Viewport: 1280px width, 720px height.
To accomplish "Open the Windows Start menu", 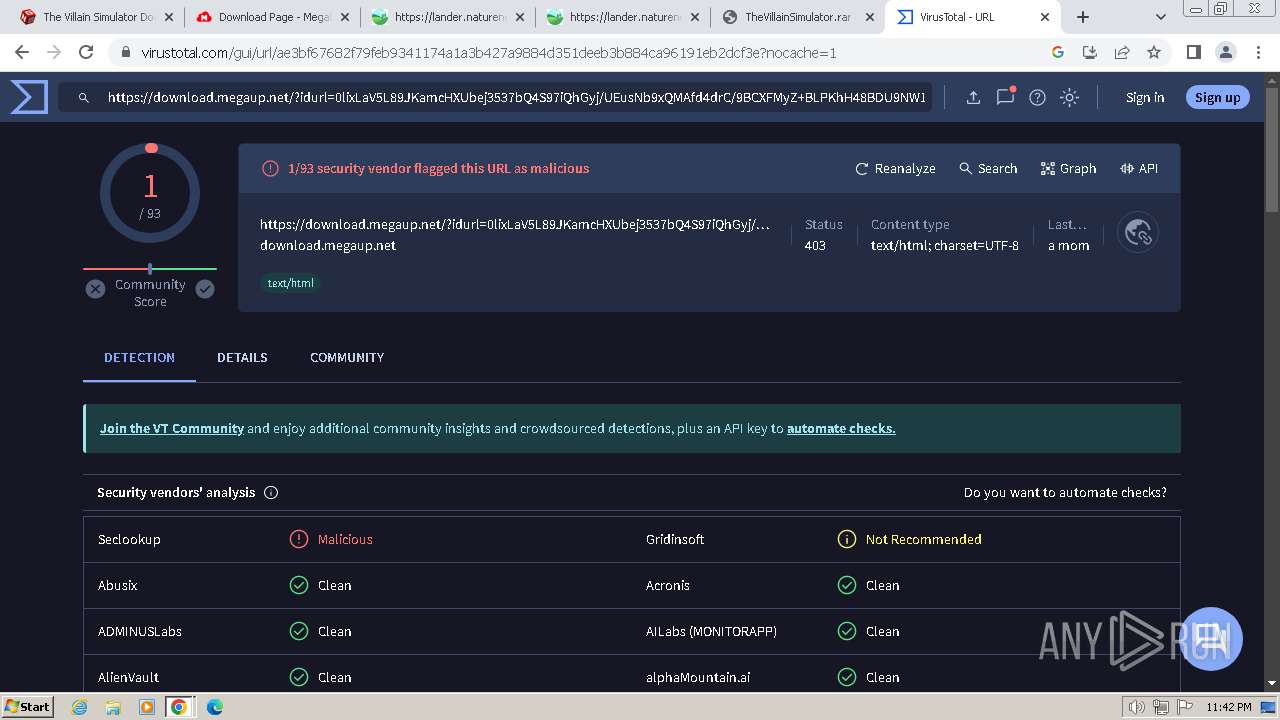I will tap(27, 706).
